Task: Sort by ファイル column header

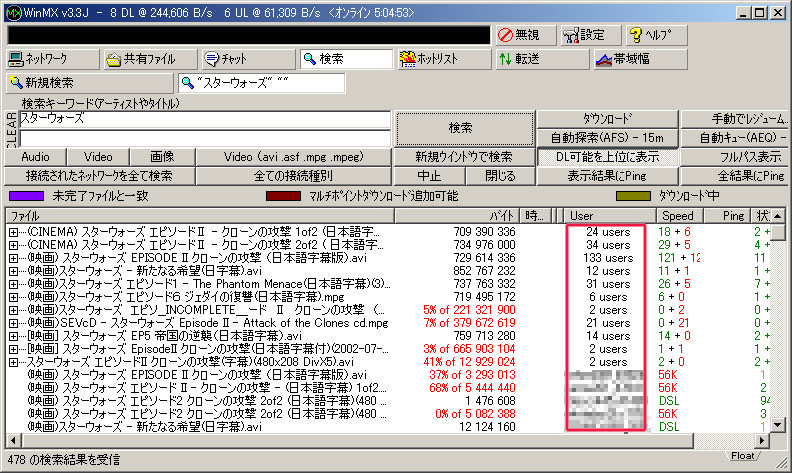Action: click(200, 216)
